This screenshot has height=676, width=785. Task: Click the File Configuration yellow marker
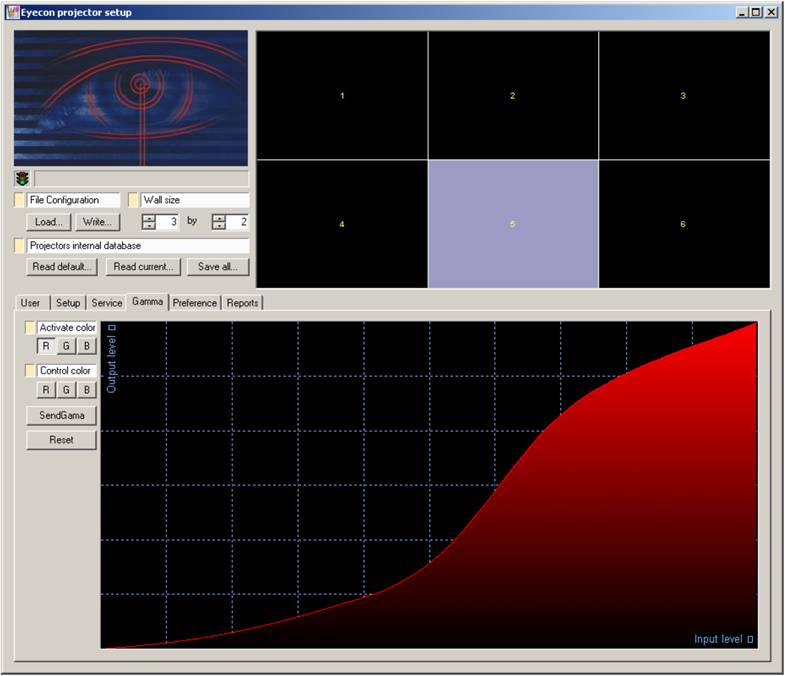(x=19, y=200)
